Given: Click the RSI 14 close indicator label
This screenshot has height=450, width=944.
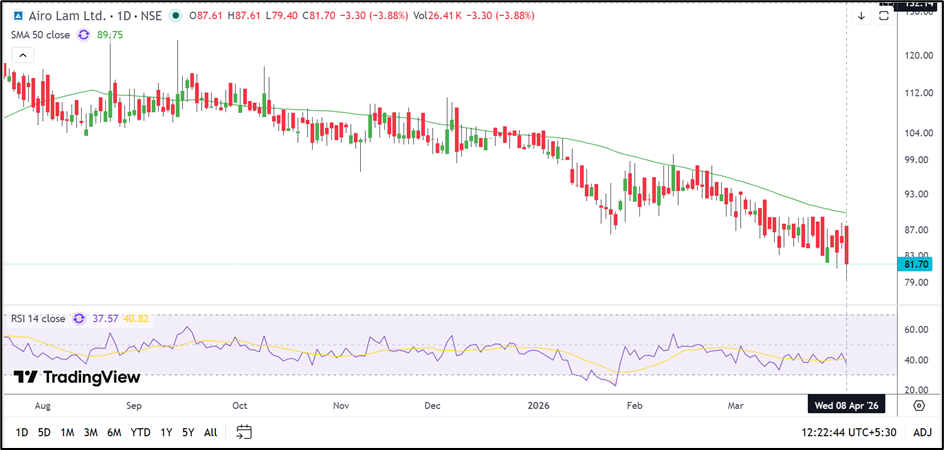Looking at the screenshot, I should (x=37, y=319).
